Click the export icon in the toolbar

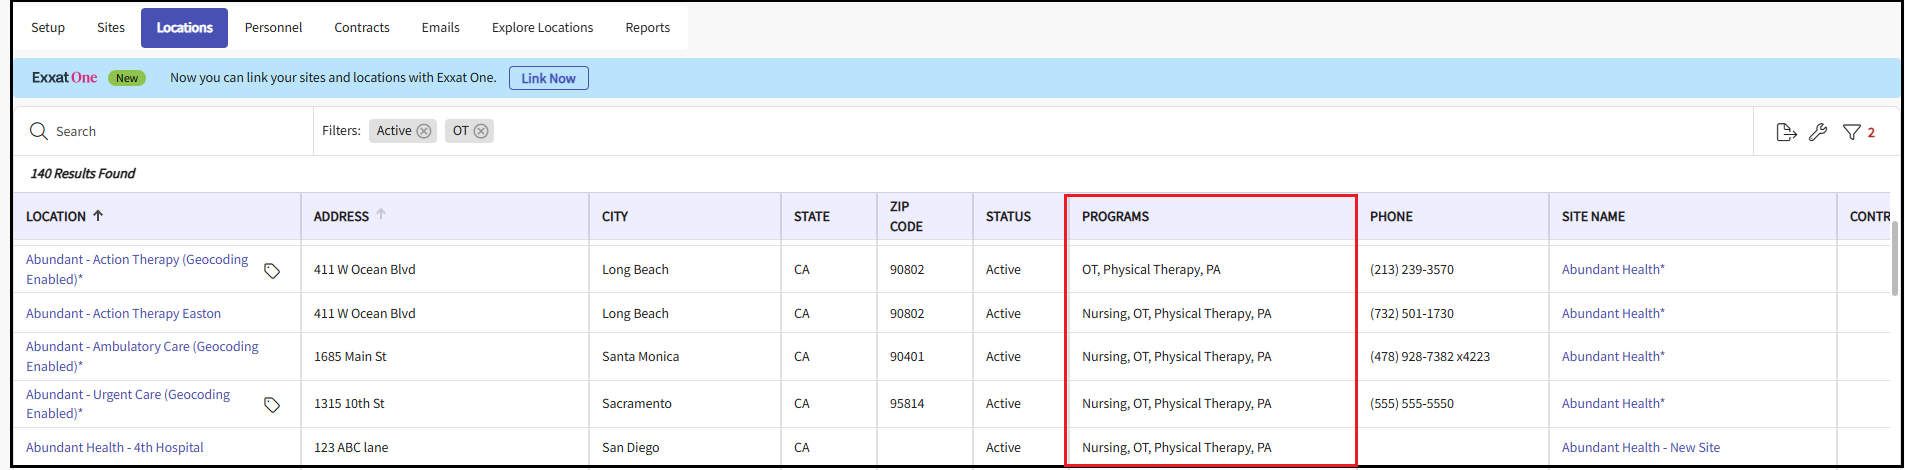(1786, 132)
